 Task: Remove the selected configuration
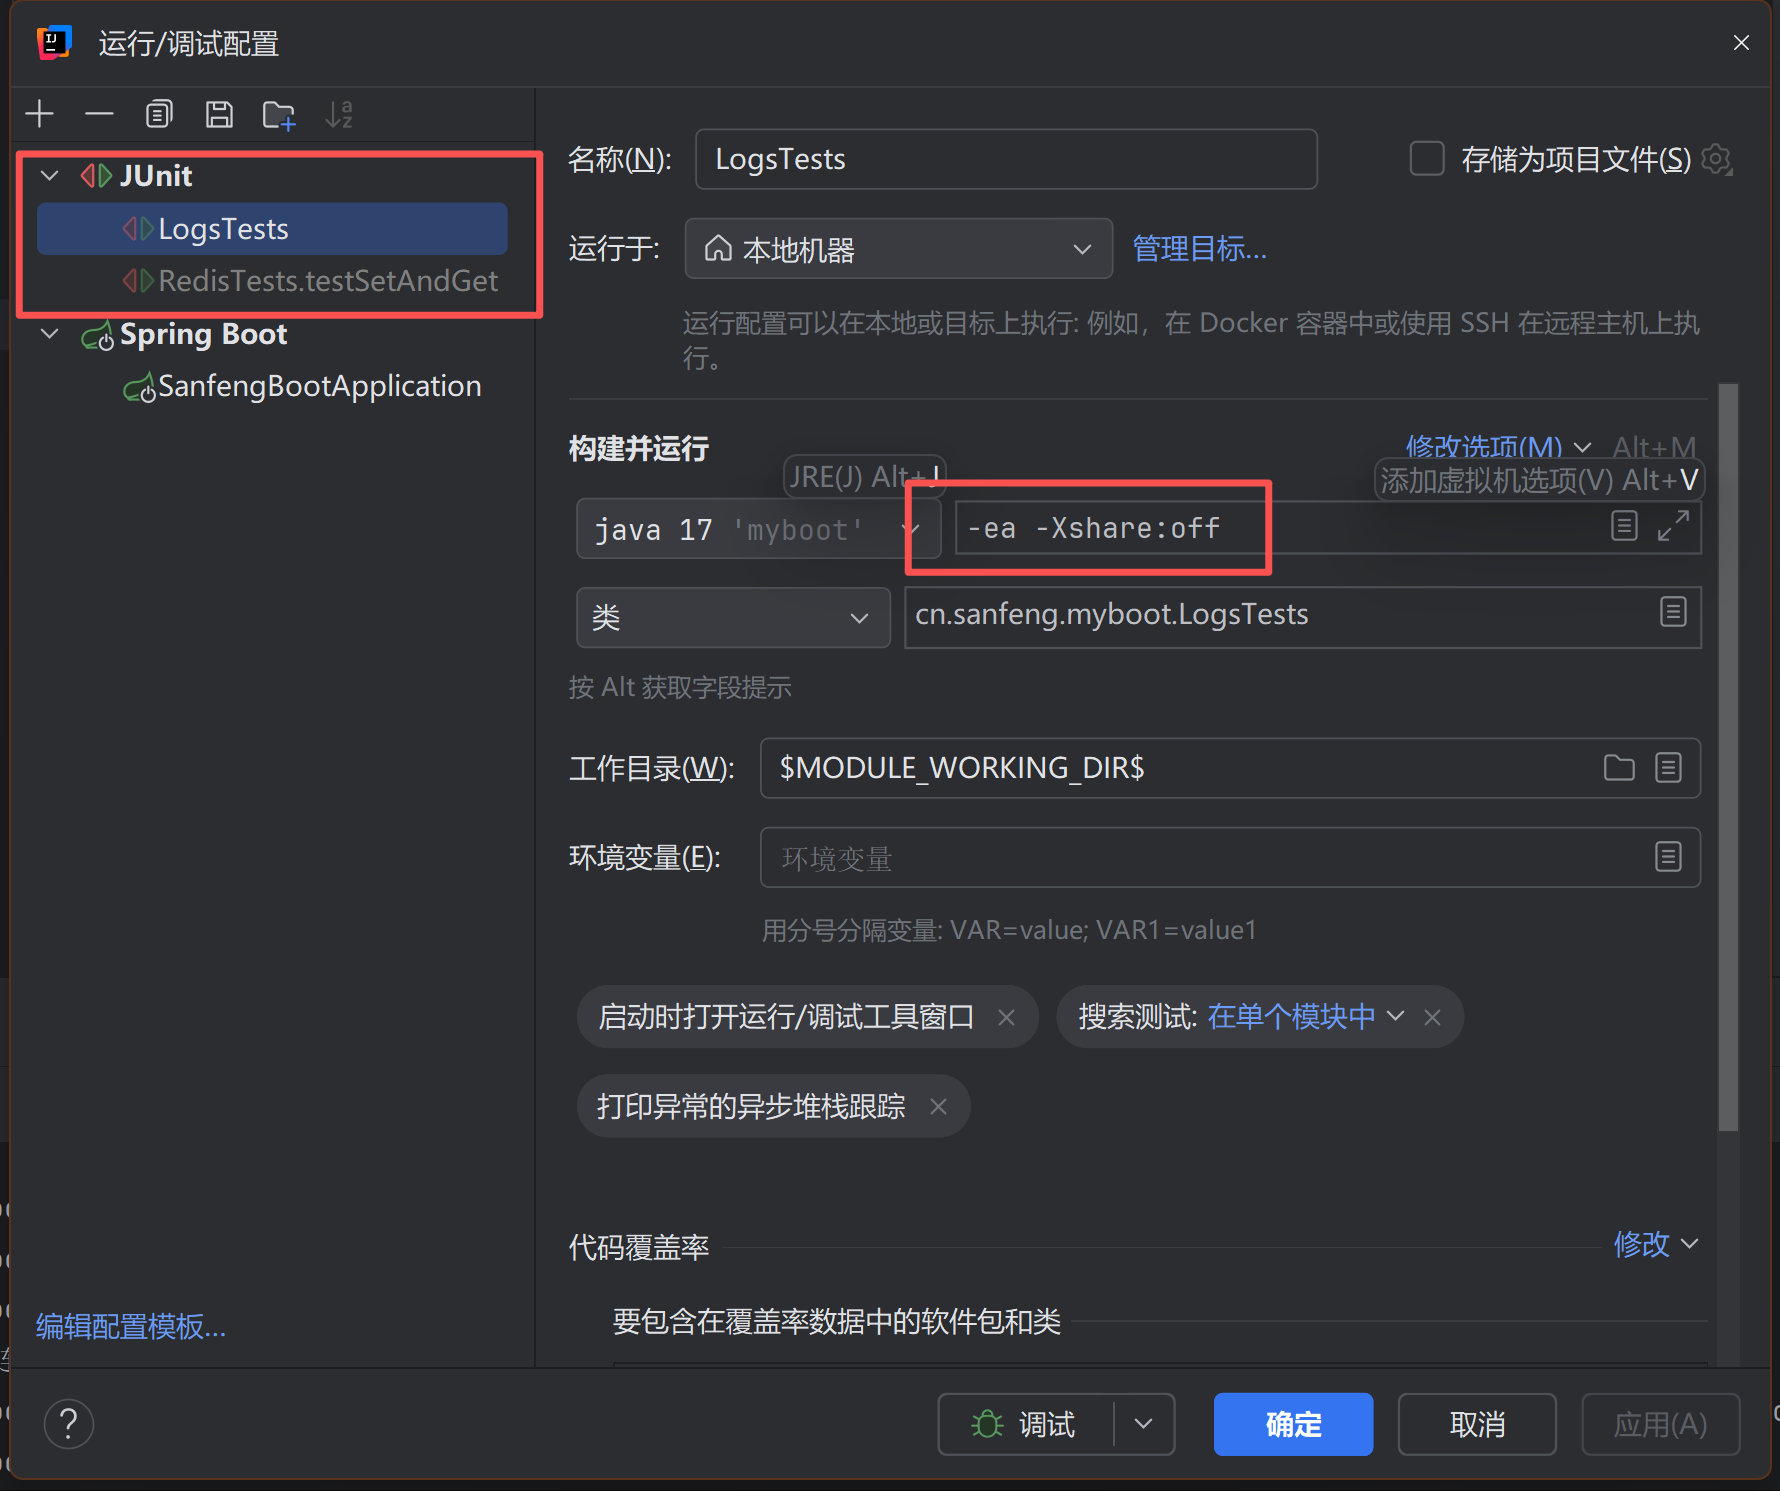pyautogui.click(x=99, y=113)
